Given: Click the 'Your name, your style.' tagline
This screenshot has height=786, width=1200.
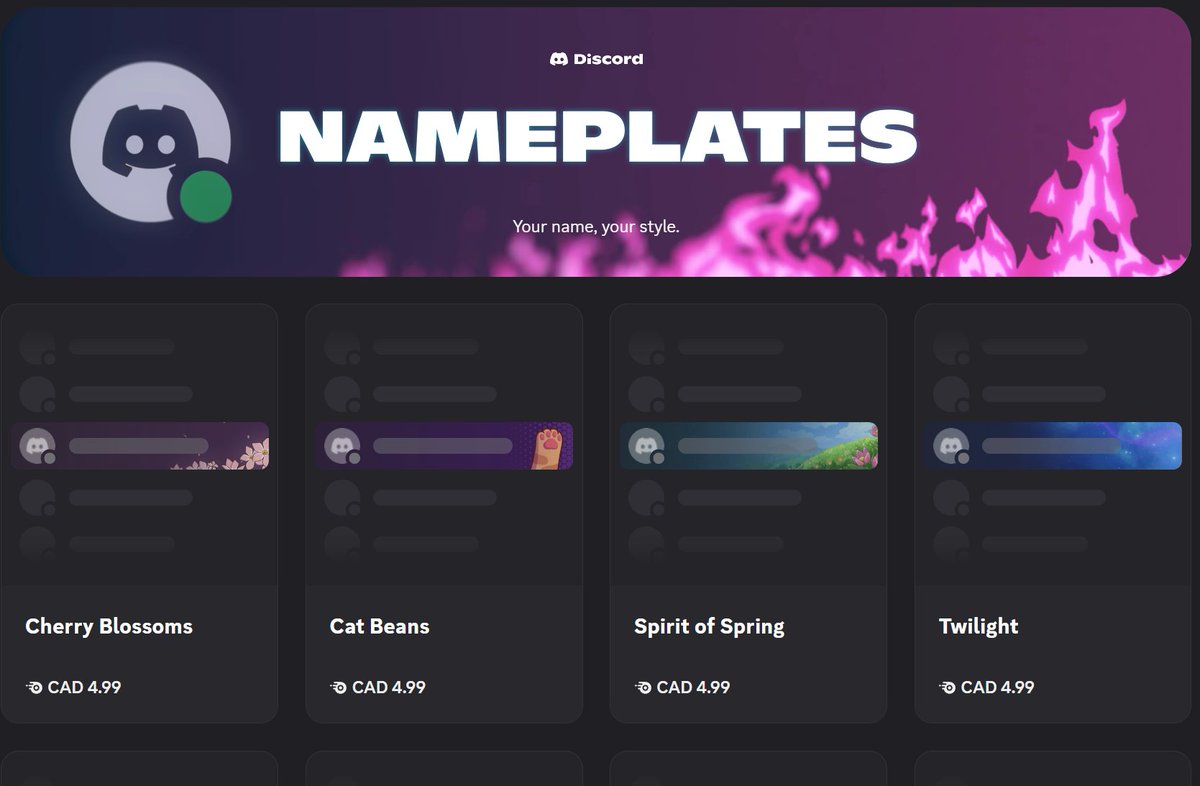Looking at the screenshot, I should (x=596, y=227).
